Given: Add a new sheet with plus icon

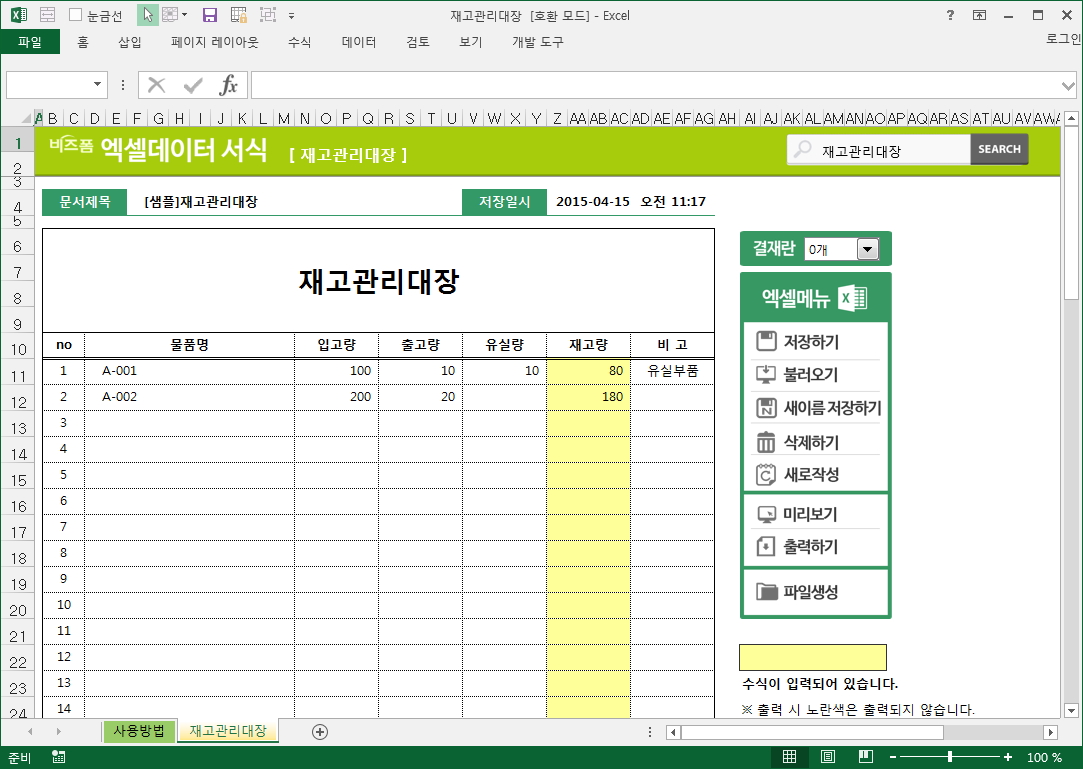Looking at the screenshot, I should (x=320, y=732).
